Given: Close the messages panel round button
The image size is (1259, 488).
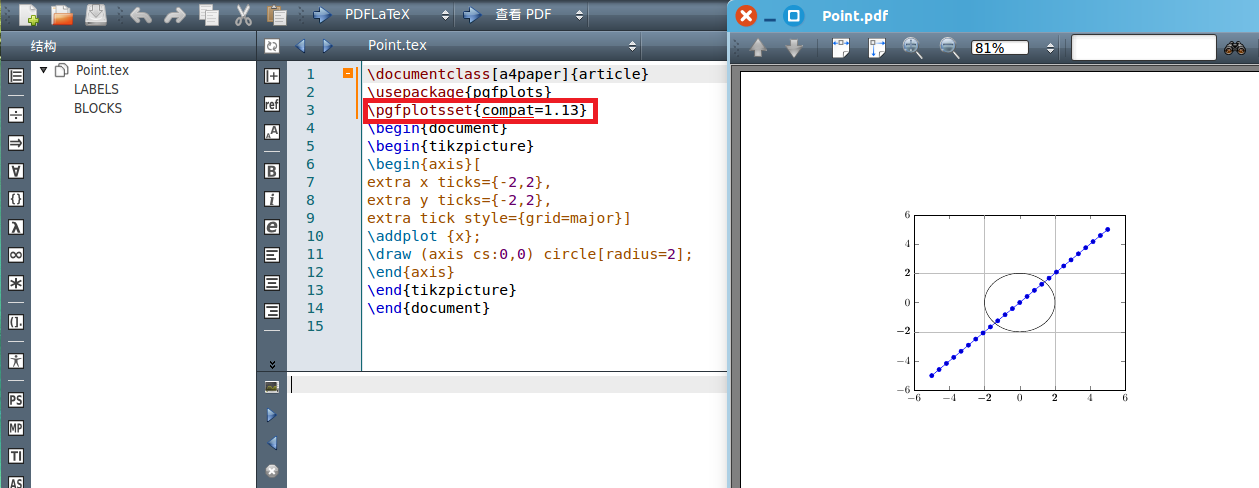Looking at the screenshot, I should [x=271, y=470].
